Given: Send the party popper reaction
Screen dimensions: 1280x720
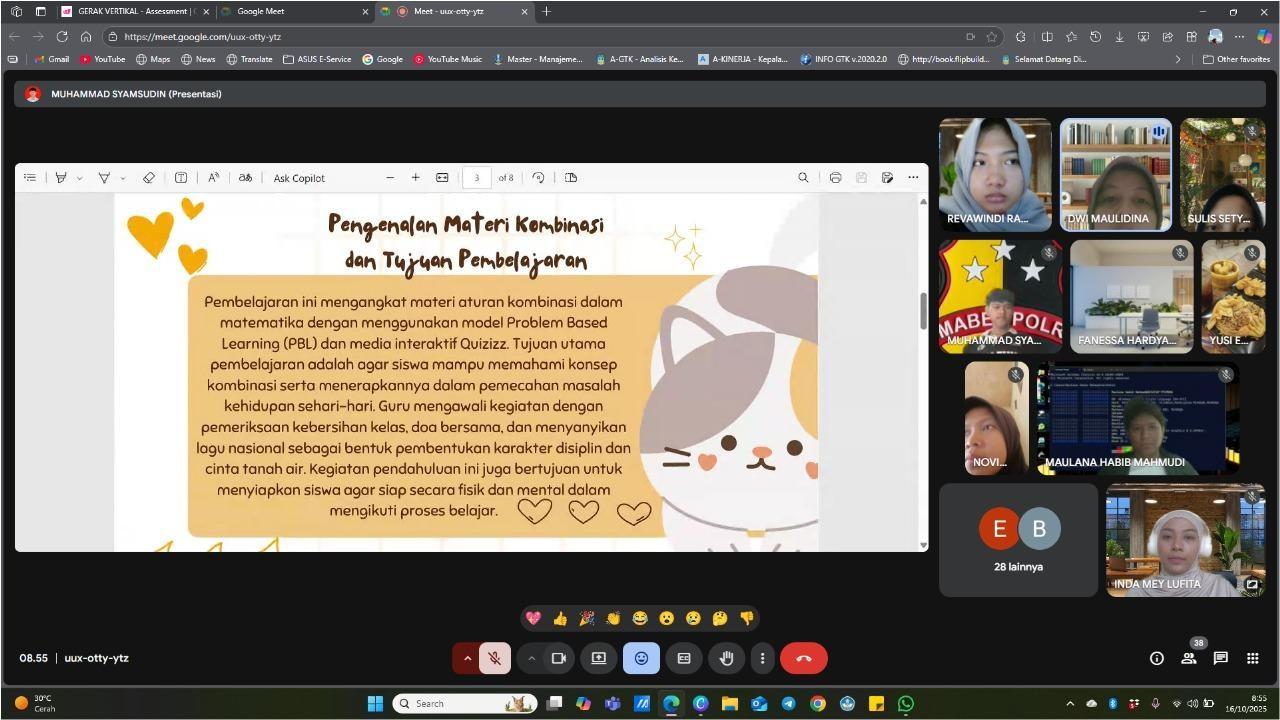Looking at the screenshot, I should pos(587,619).
